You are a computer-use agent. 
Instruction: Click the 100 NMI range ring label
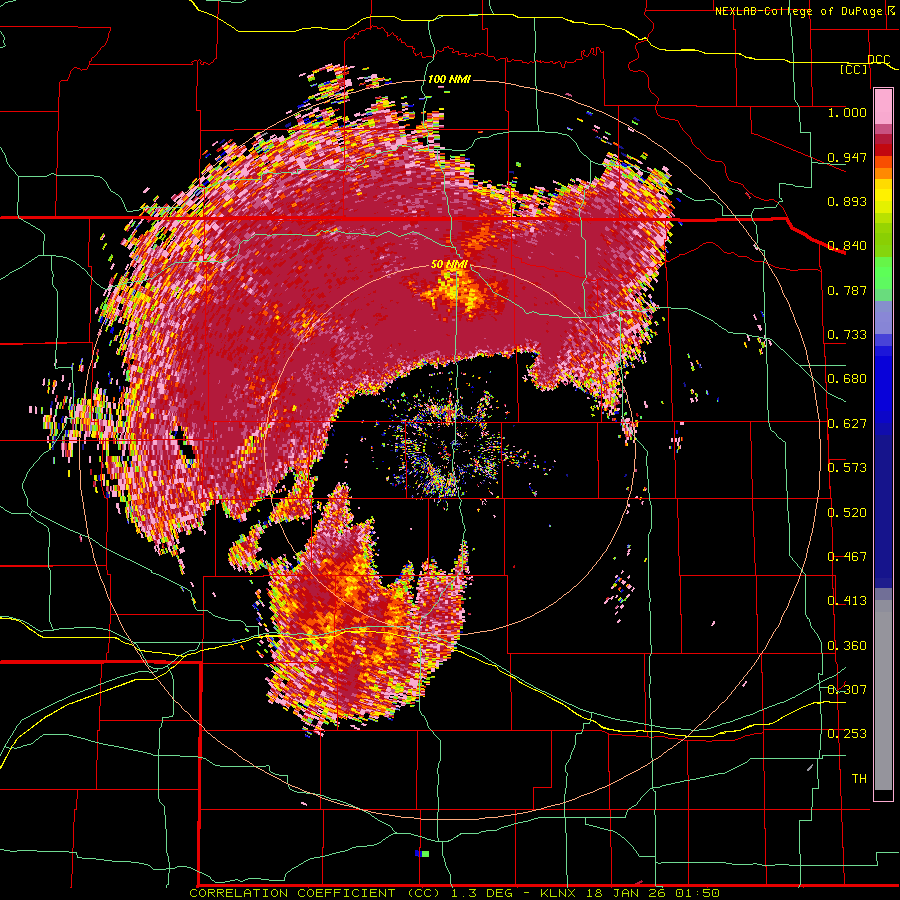tap(449, 79)
